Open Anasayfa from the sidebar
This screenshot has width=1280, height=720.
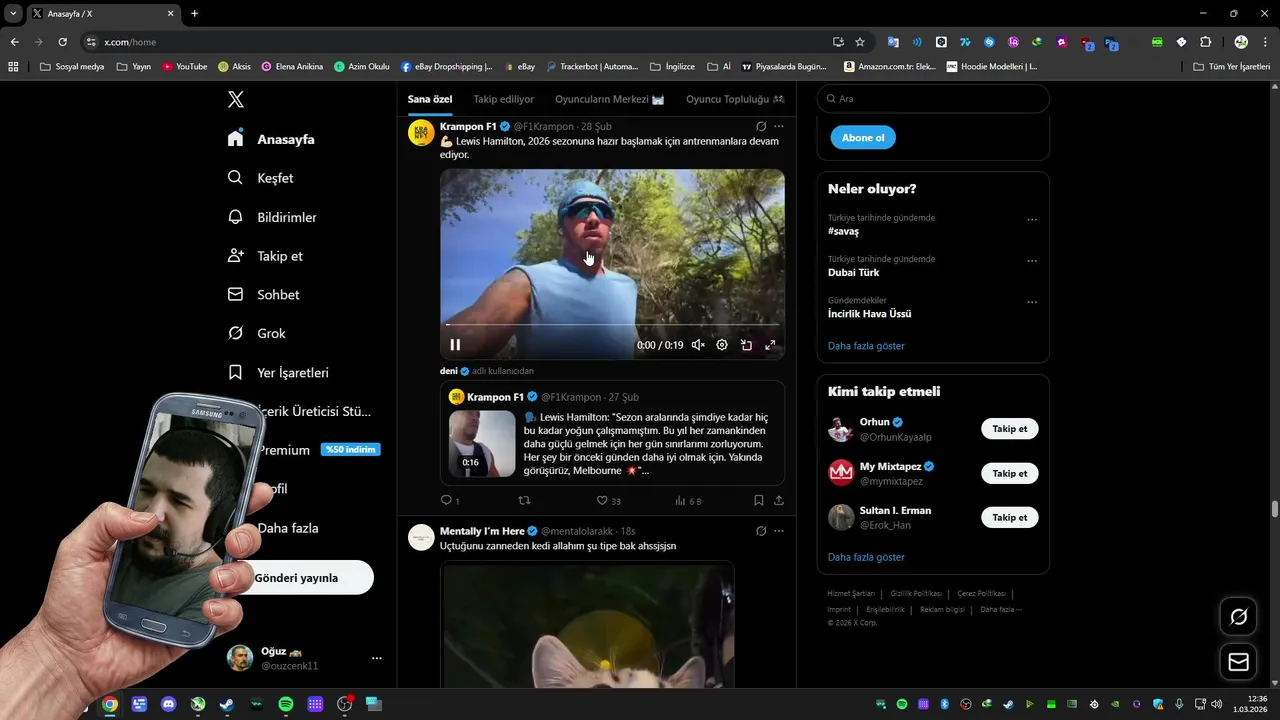coord(271,139)
